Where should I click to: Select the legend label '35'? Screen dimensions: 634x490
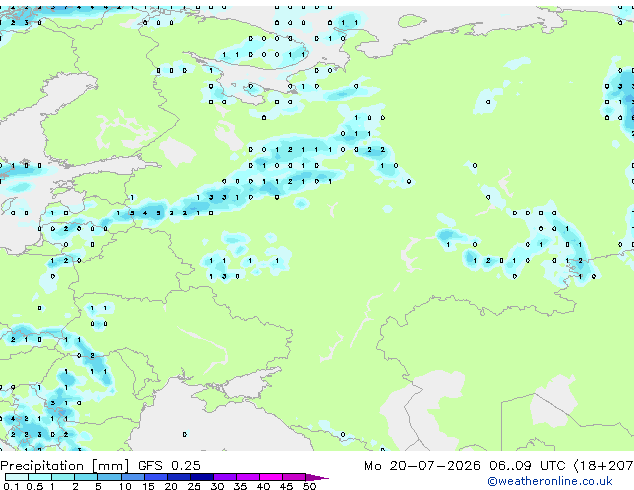[240, 486]
